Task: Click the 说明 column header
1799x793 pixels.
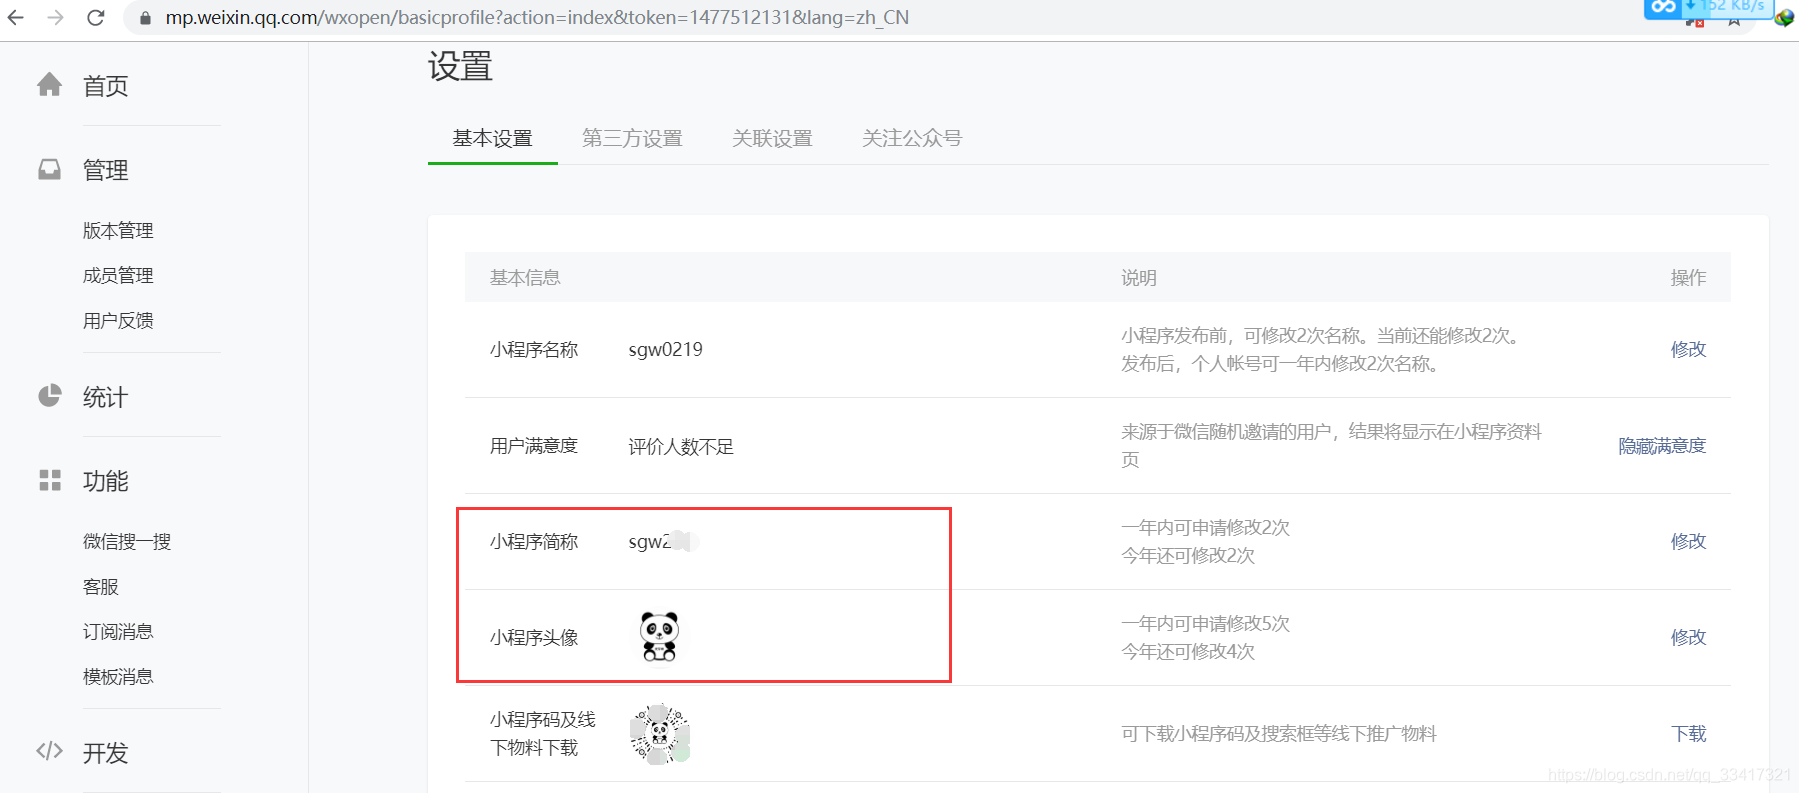Action: point(1138,277)
